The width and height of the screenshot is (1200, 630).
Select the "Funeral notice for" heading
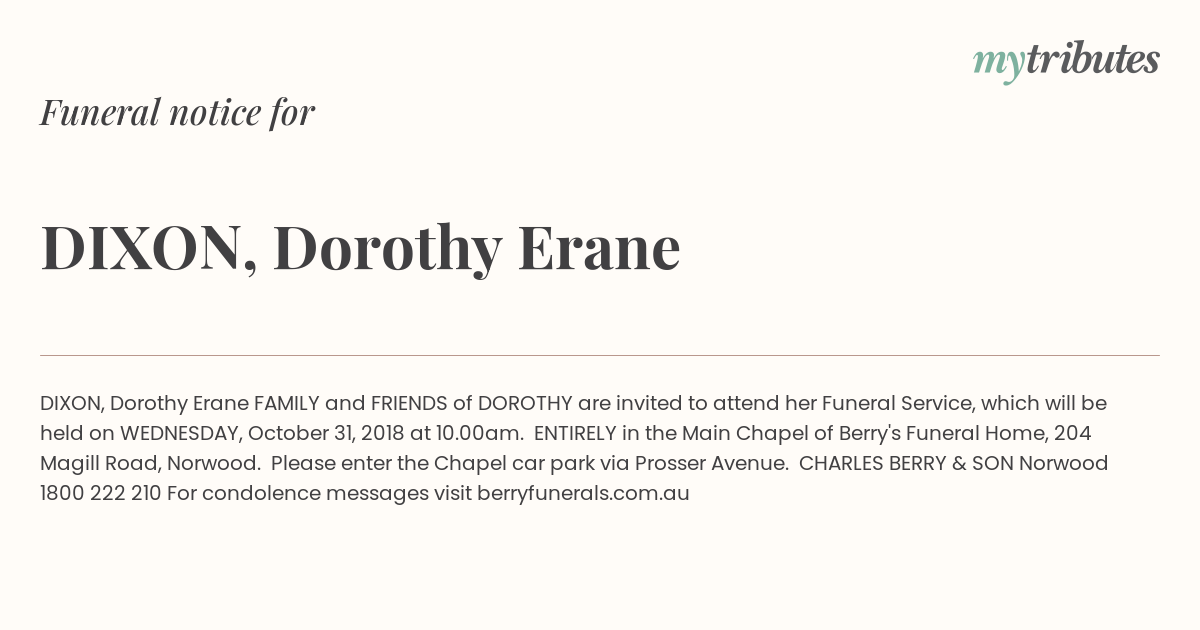[177, 112]
